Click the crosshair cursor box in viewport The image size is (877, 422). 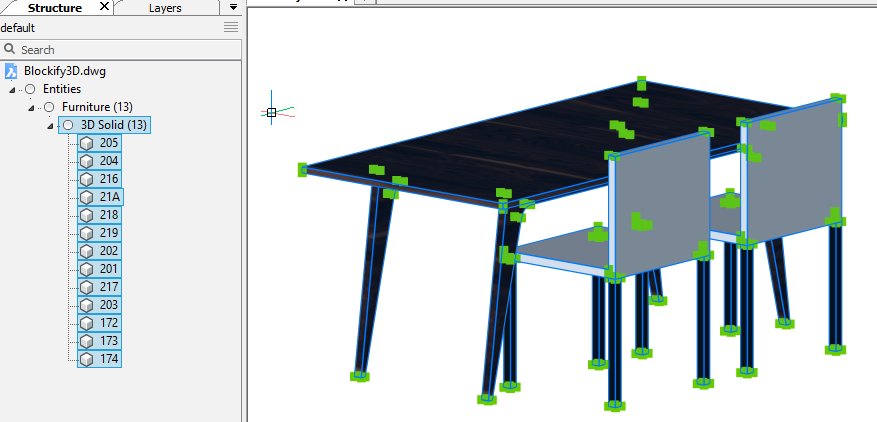(271, 112)
